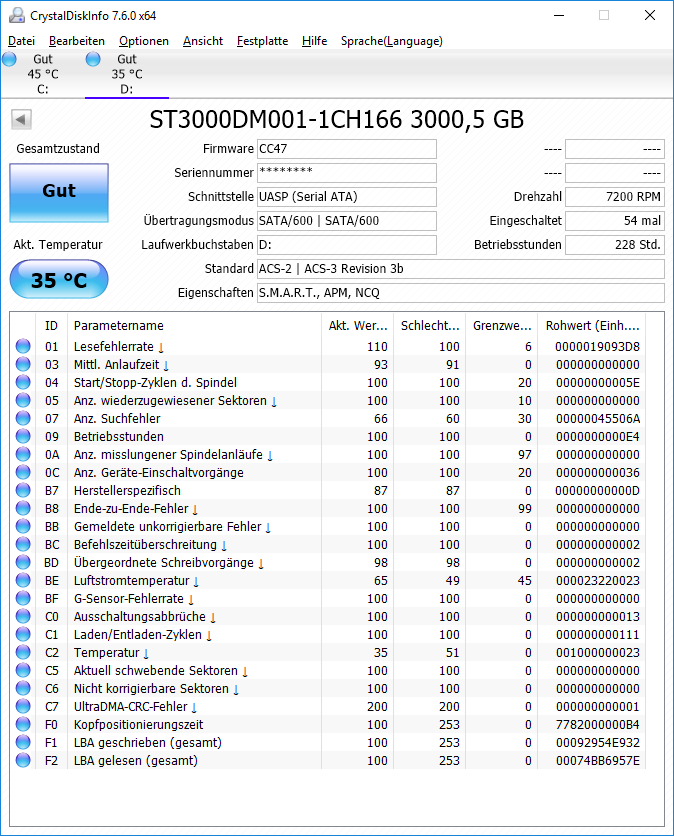Screen dimensions: 674x836
Task: Click the status orb for Nicht korrigierbare Sektoren
Action: pos(23,688)
